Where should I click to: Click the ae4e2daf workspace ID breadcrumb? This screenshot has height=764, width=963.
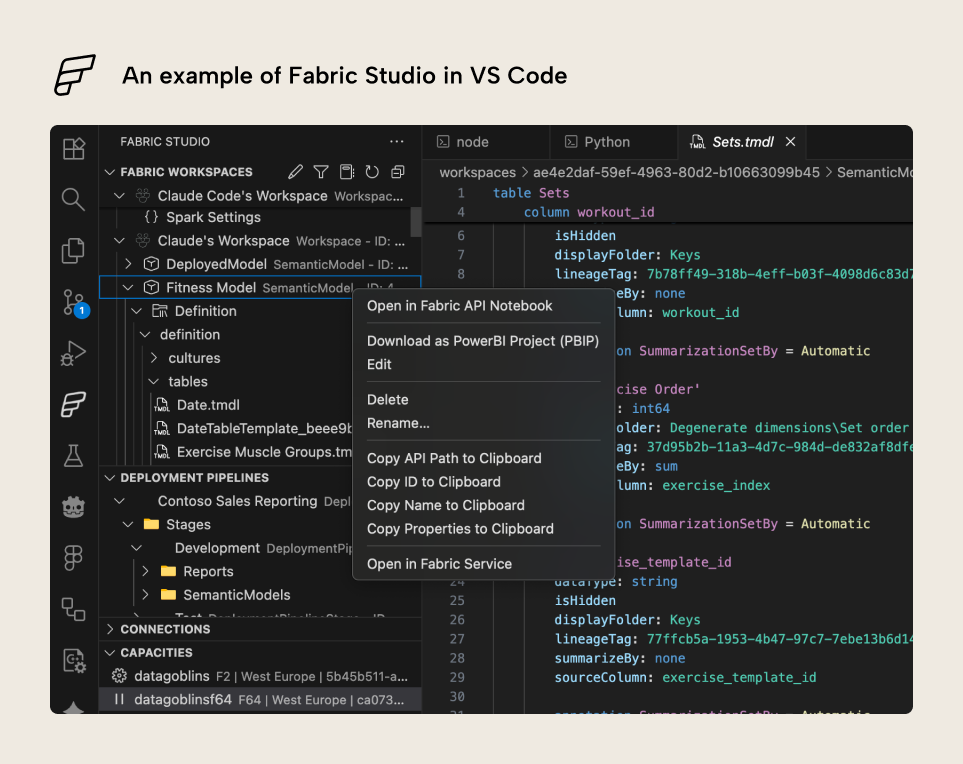pos(676,173)
